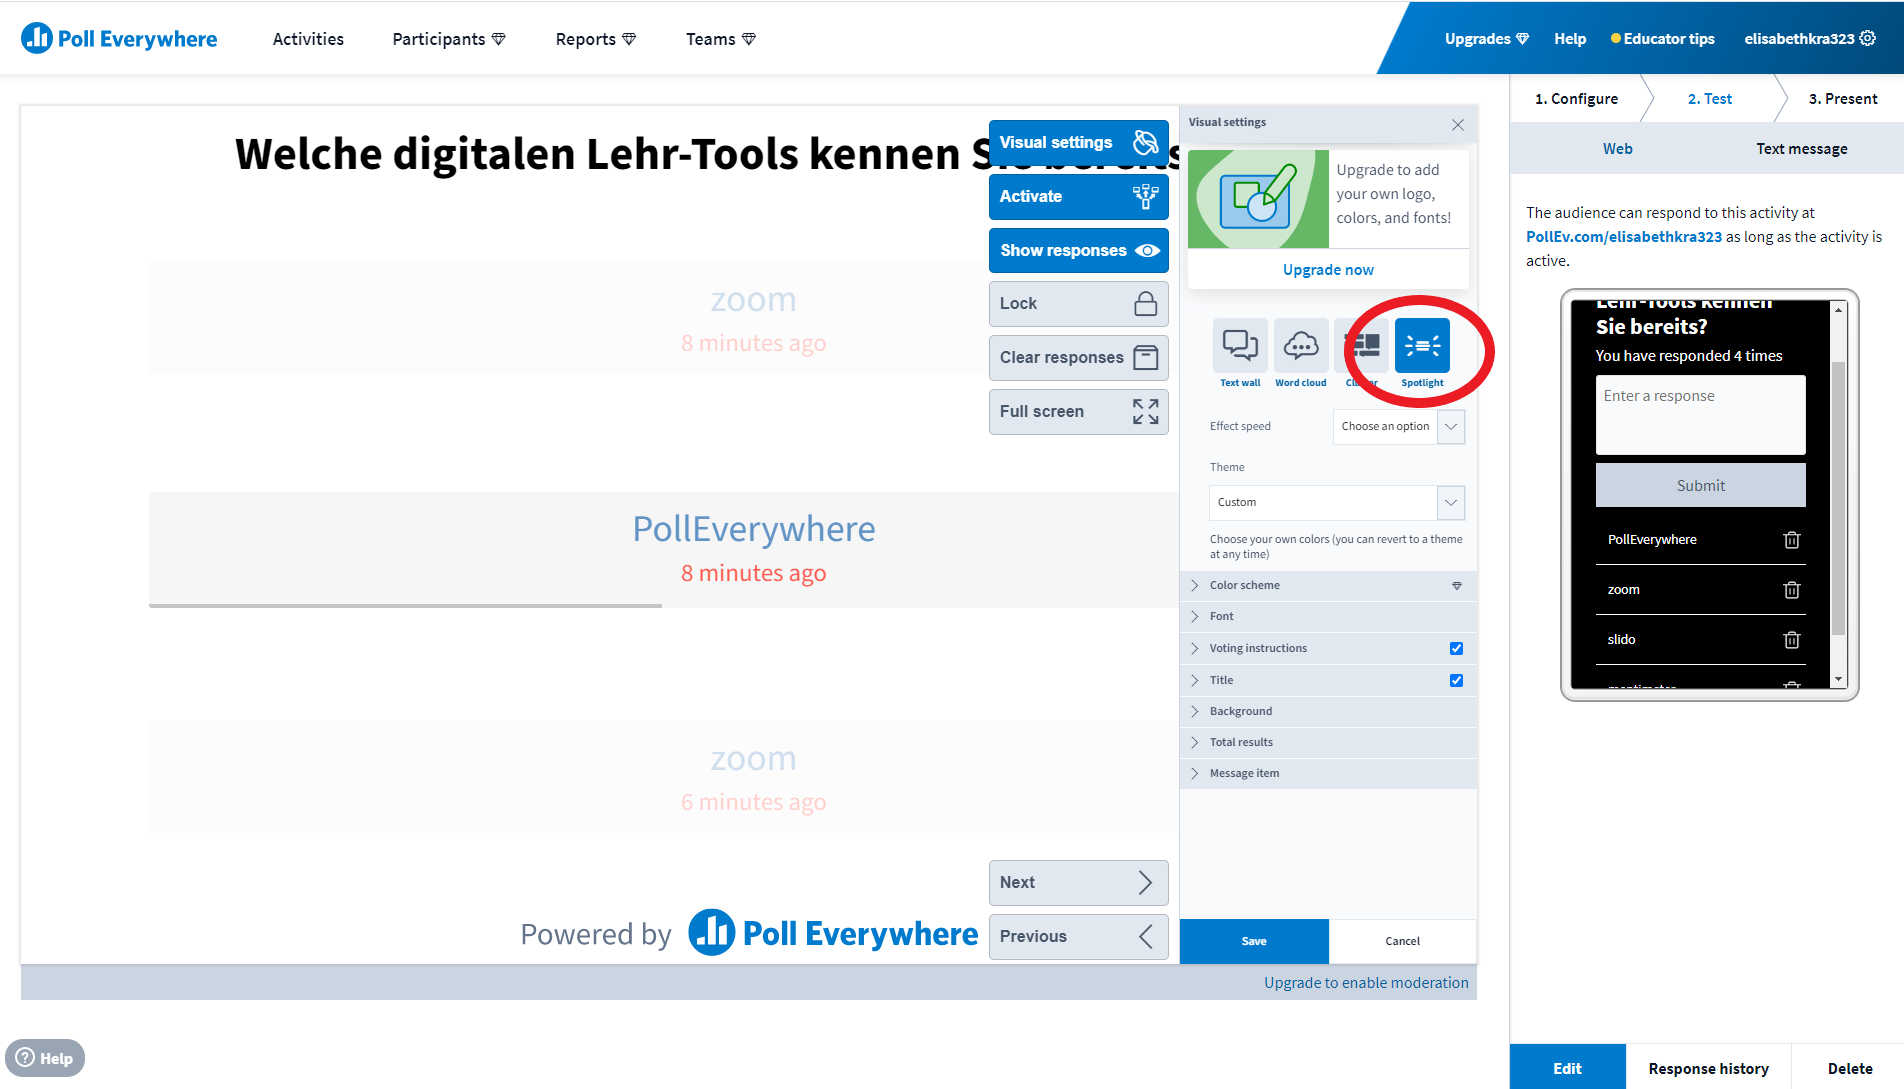Image resolution: width=1904 pixels, height=1089 pixels.
Task: Close the Visual settings panel
Action: click(x=1458, y=125)
